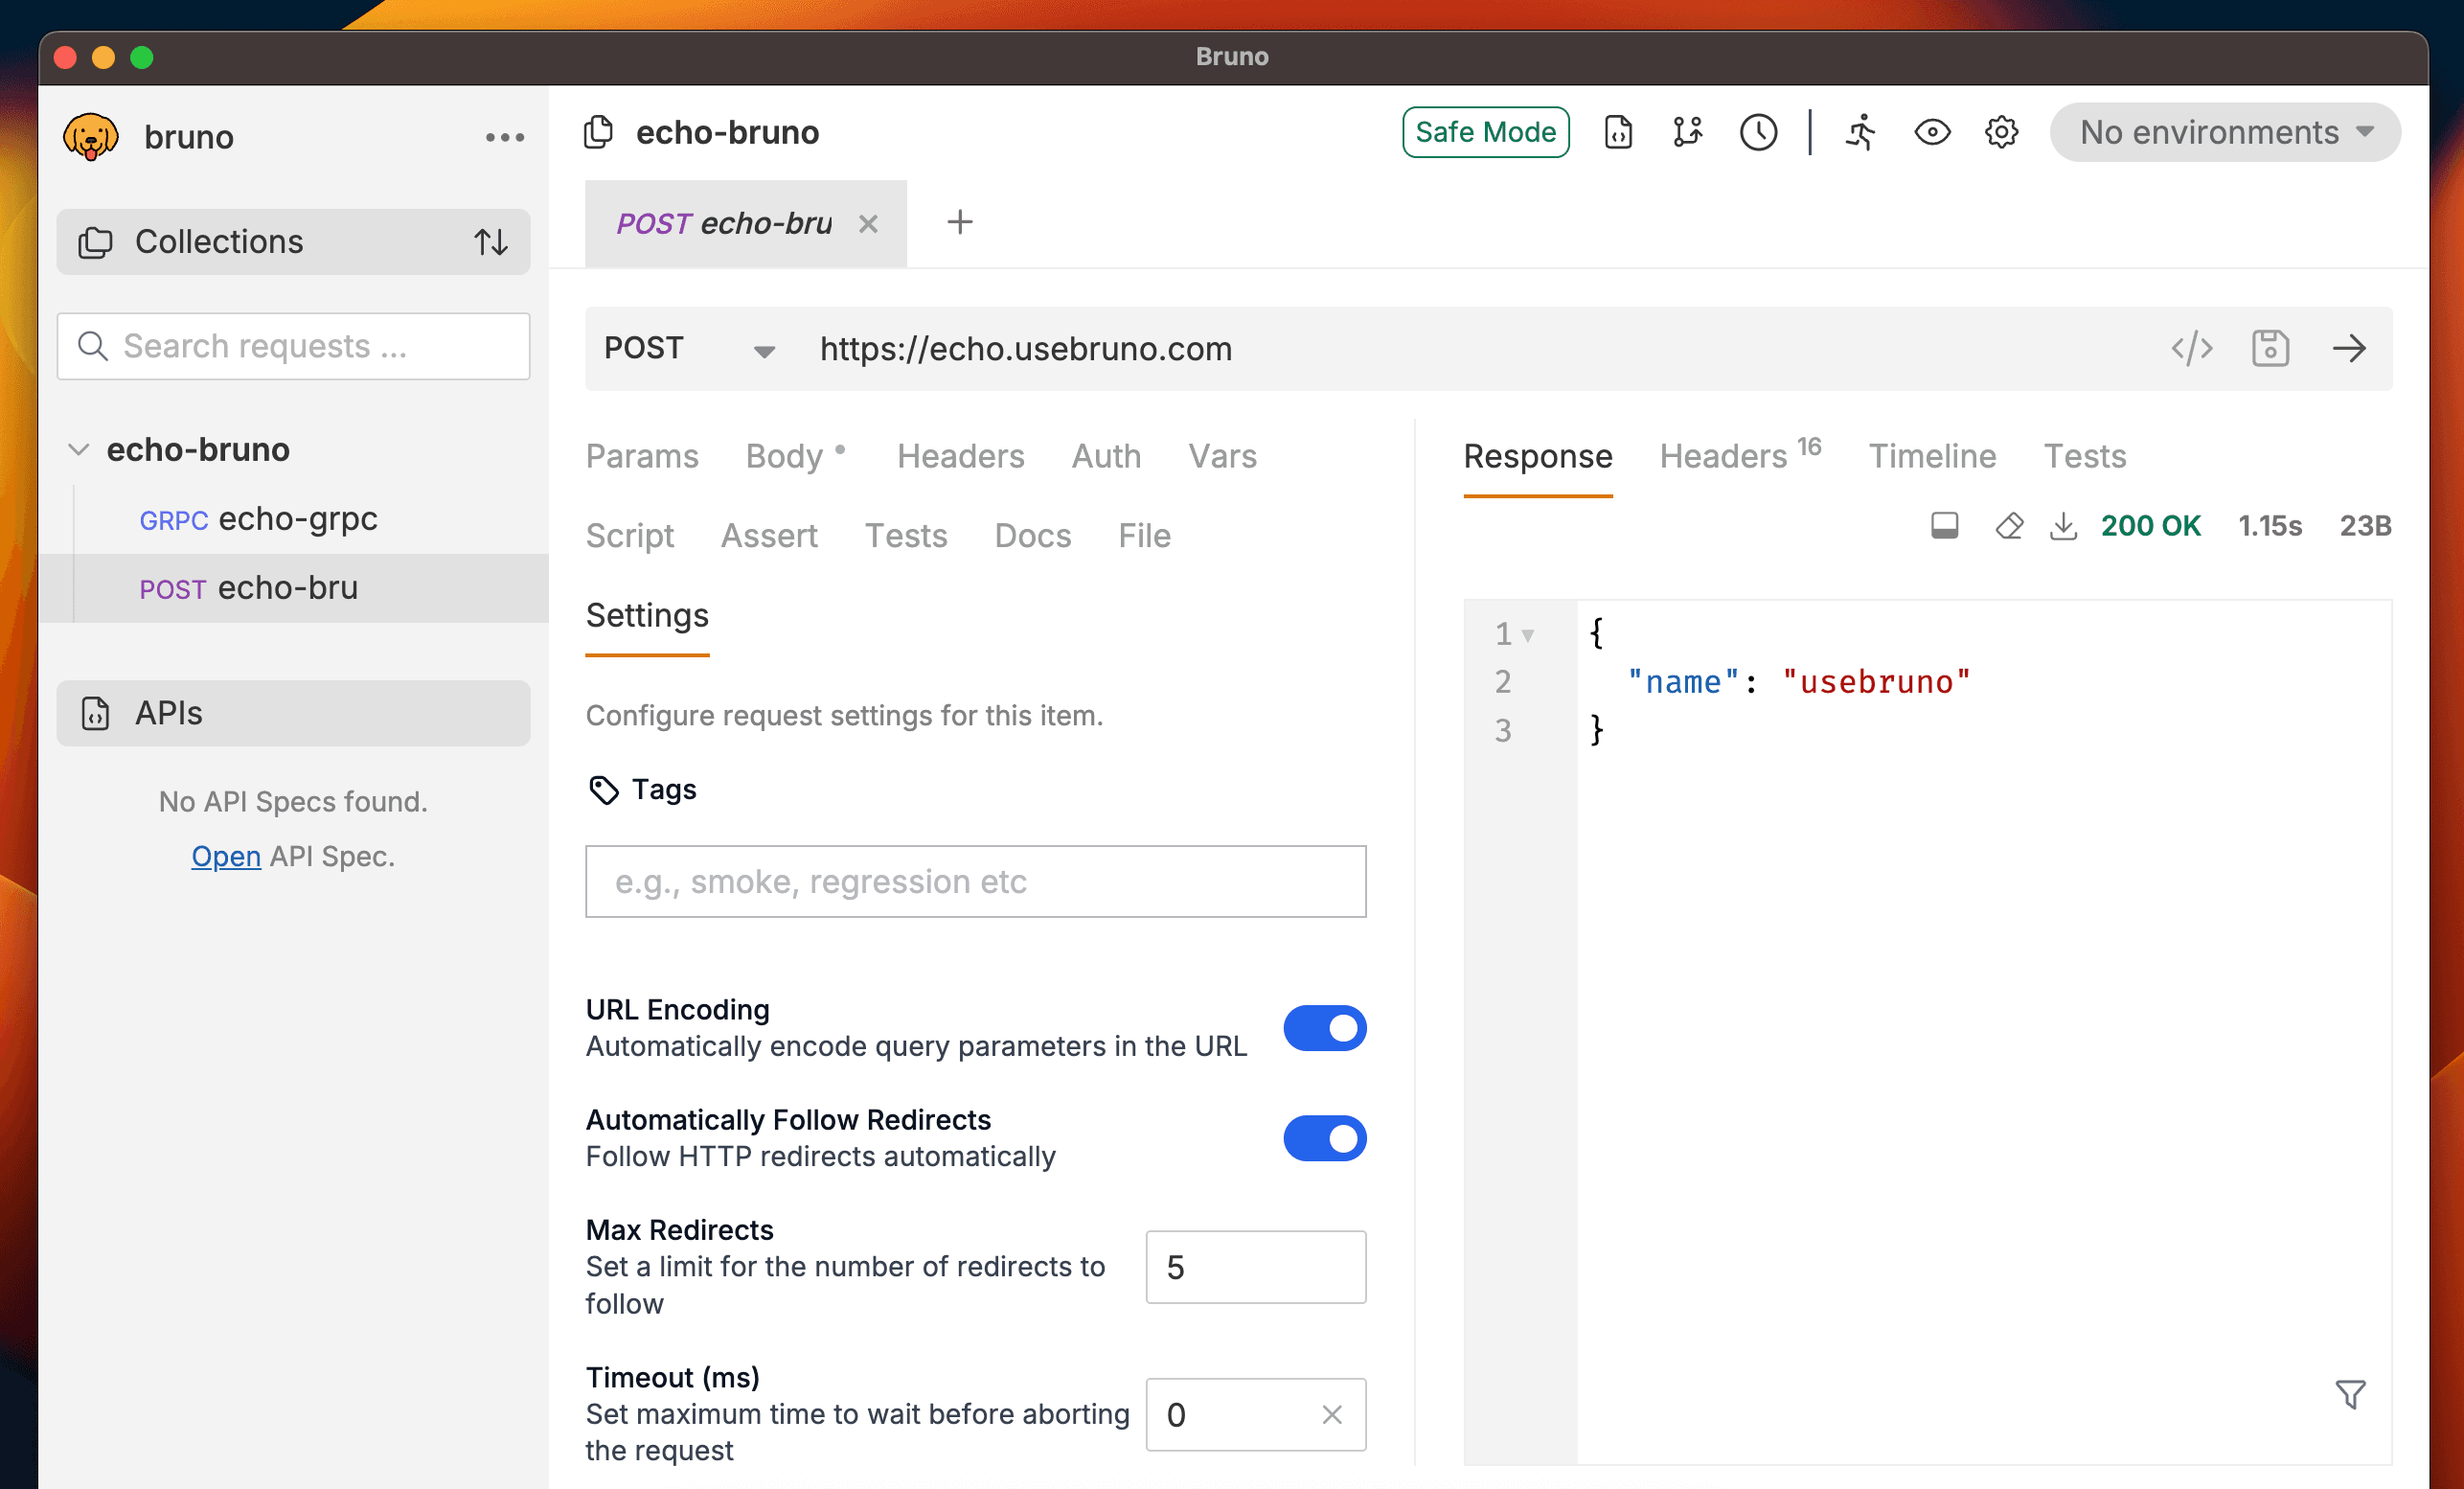Save the request using the disk icon
Screen dimensions: 2464x1489
pyautogui.click(x=2270, y=348)
